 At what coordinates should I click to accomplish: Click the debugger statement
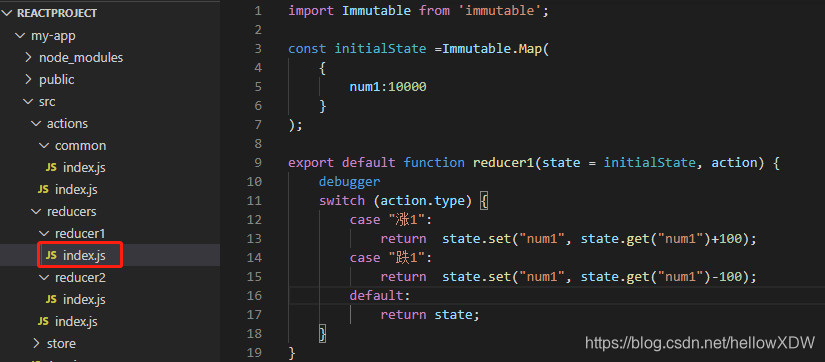(349, 182)
